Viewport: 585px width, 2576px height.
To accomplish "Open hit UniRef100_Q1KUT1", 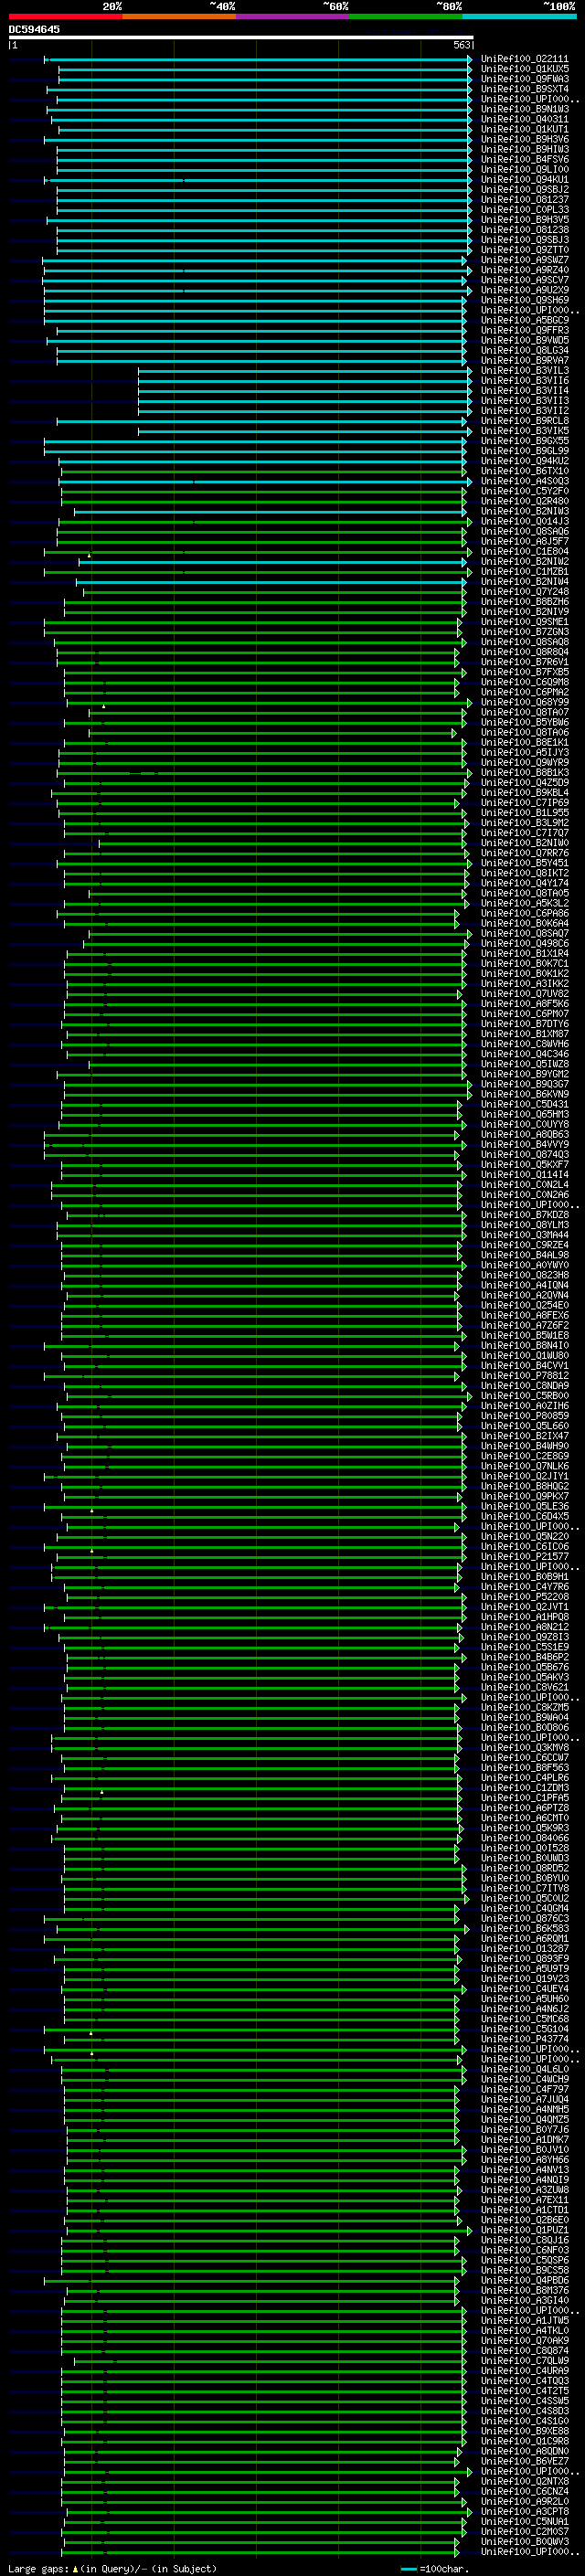I will pos(525,129).
